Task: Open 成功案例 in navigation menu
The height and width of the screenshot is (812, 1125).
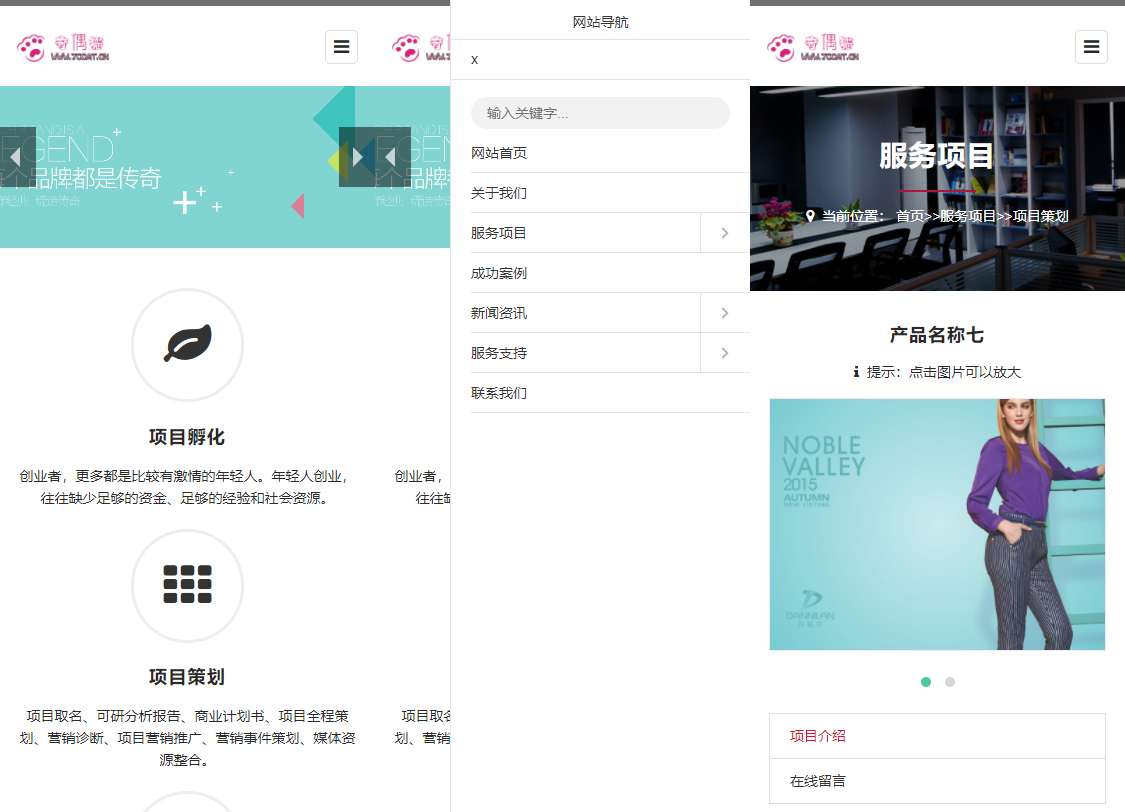Action: point(610,273)
